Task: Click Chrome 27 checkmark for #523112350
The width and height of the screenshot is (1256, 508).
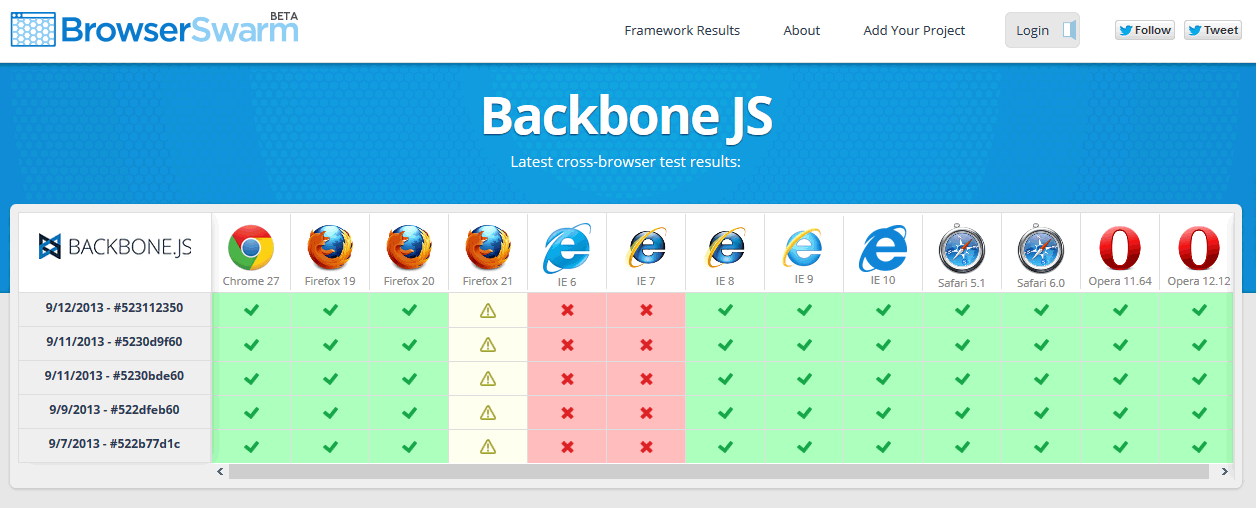Action: (251, 310)
